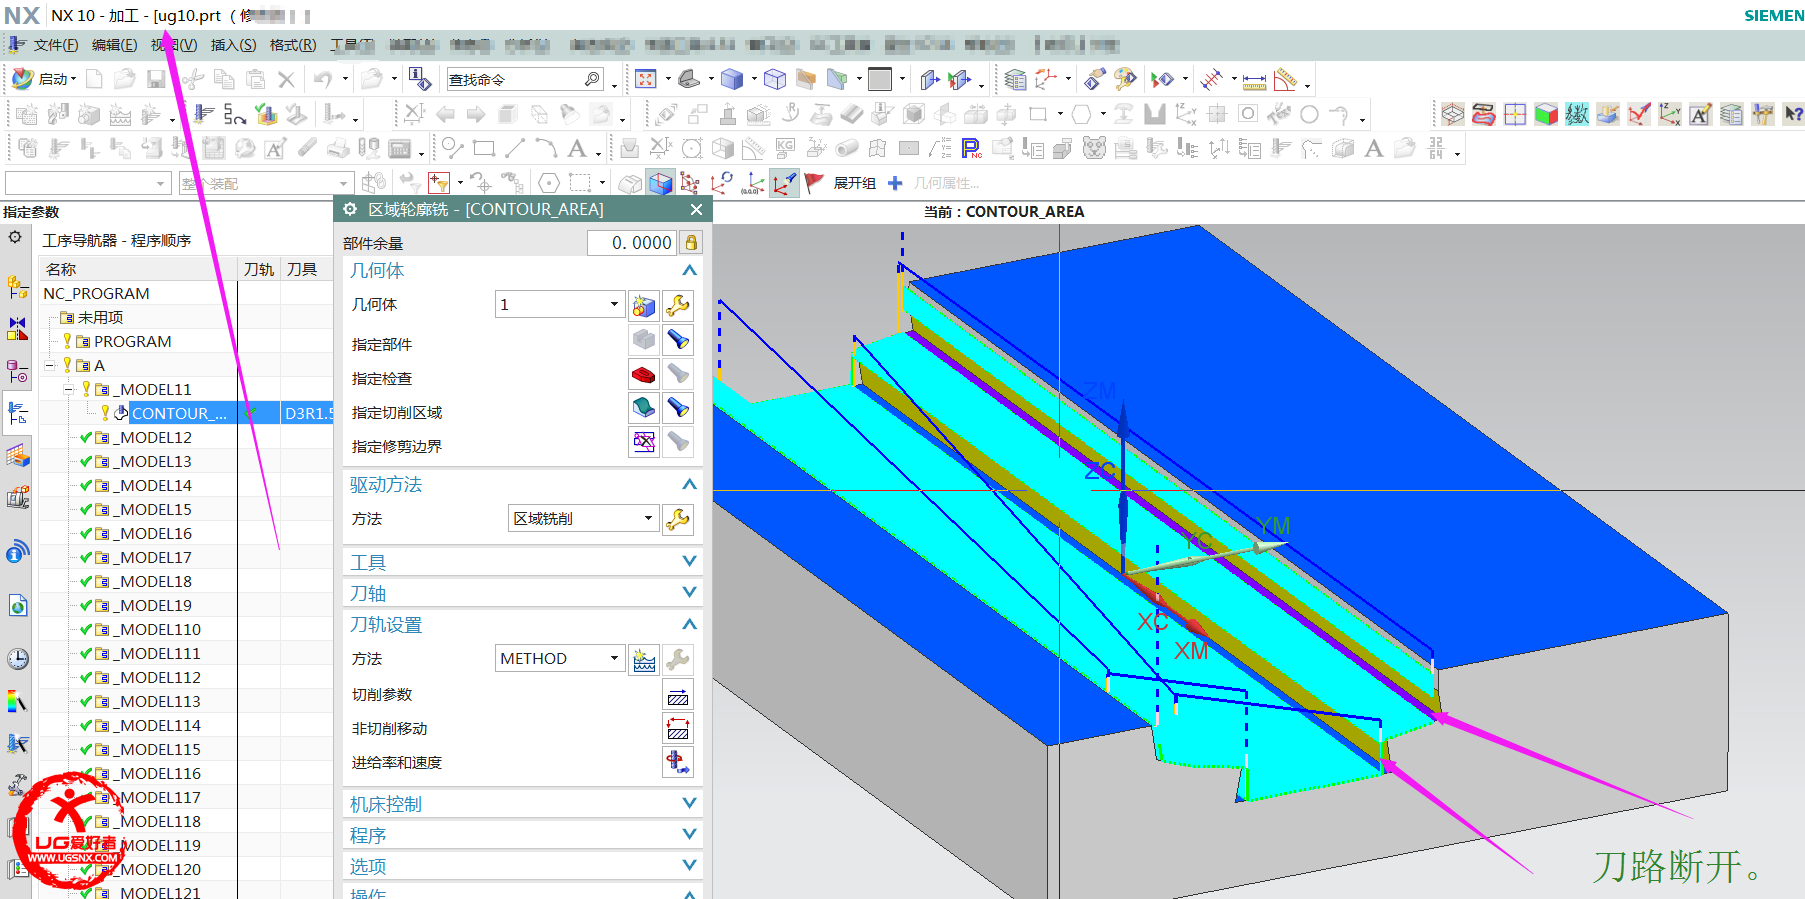The width and height of the screenshot is (1805, 899).
Task: Collapse tree node A in navigator
Action: [49, 365]
